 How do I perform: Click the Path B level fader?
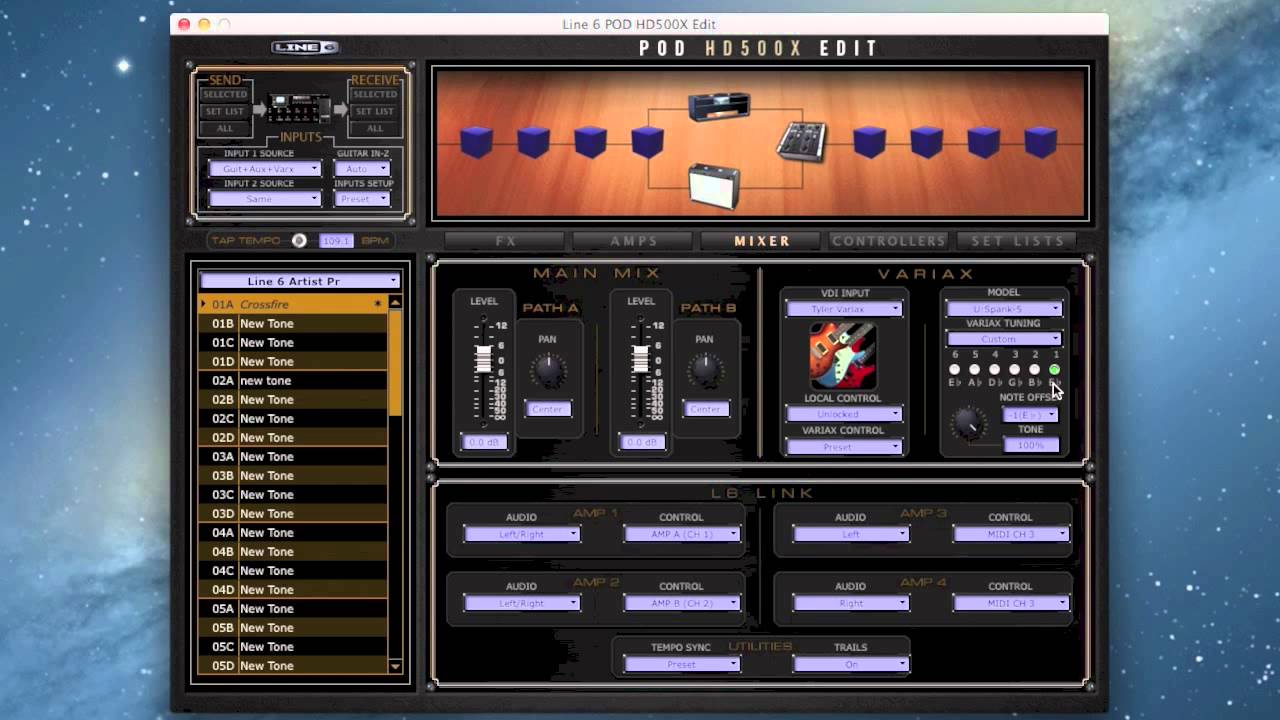[640, 358]
